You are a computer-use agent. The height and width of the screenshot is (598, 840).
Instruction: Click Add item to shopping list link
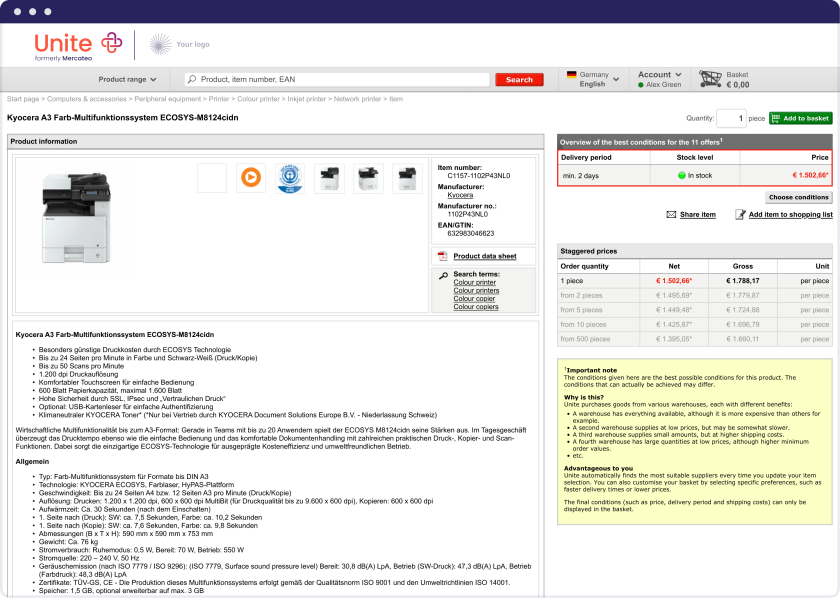click(x=791, y=214)
